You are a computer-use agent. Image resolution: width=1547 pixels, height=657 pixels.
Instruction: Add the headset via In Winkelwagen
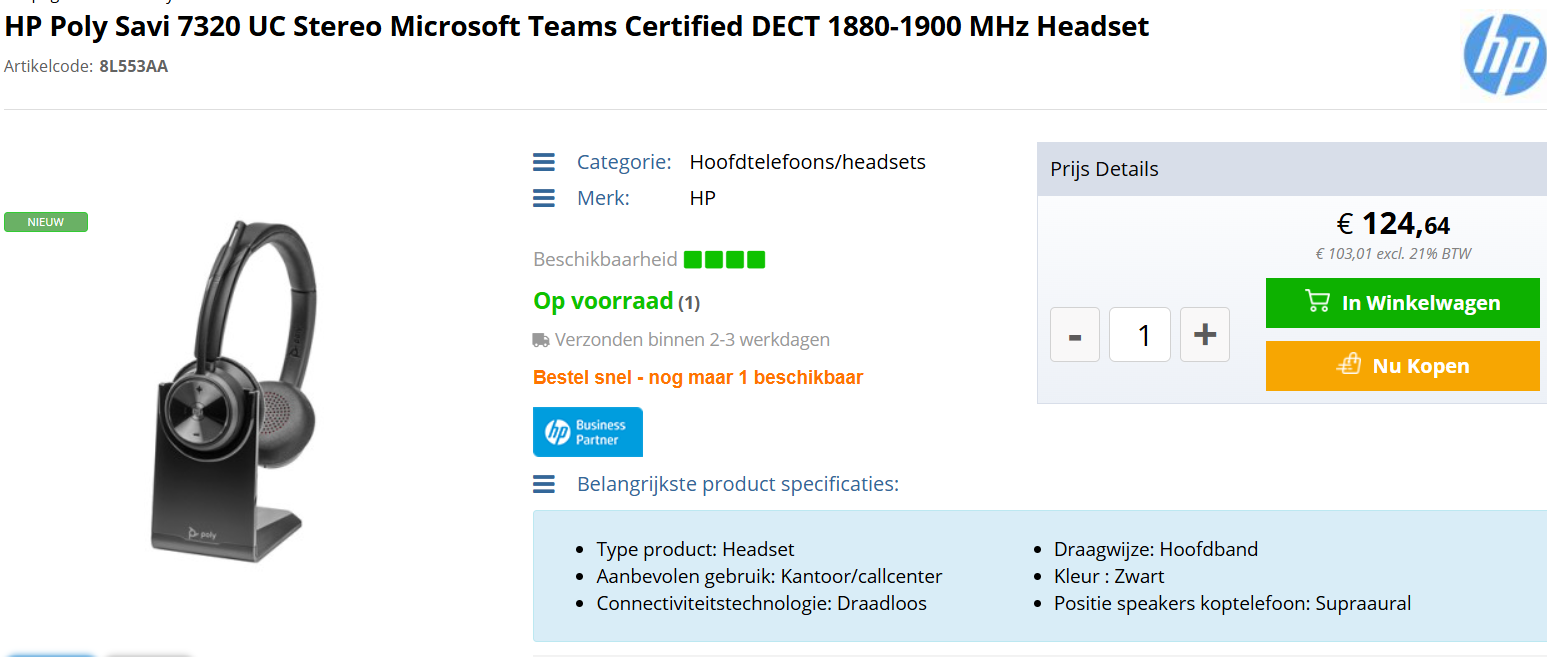point(1403,303)
